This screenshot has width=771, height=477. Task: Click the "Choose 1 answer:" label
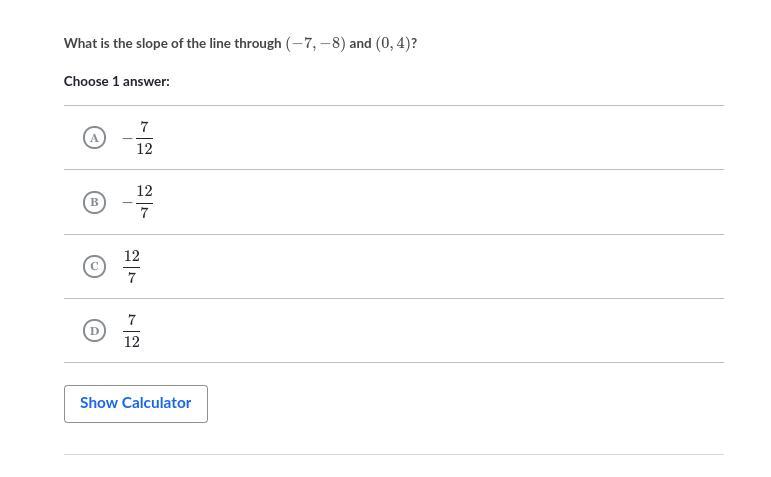pyautogui.click(x=117, y=81)
